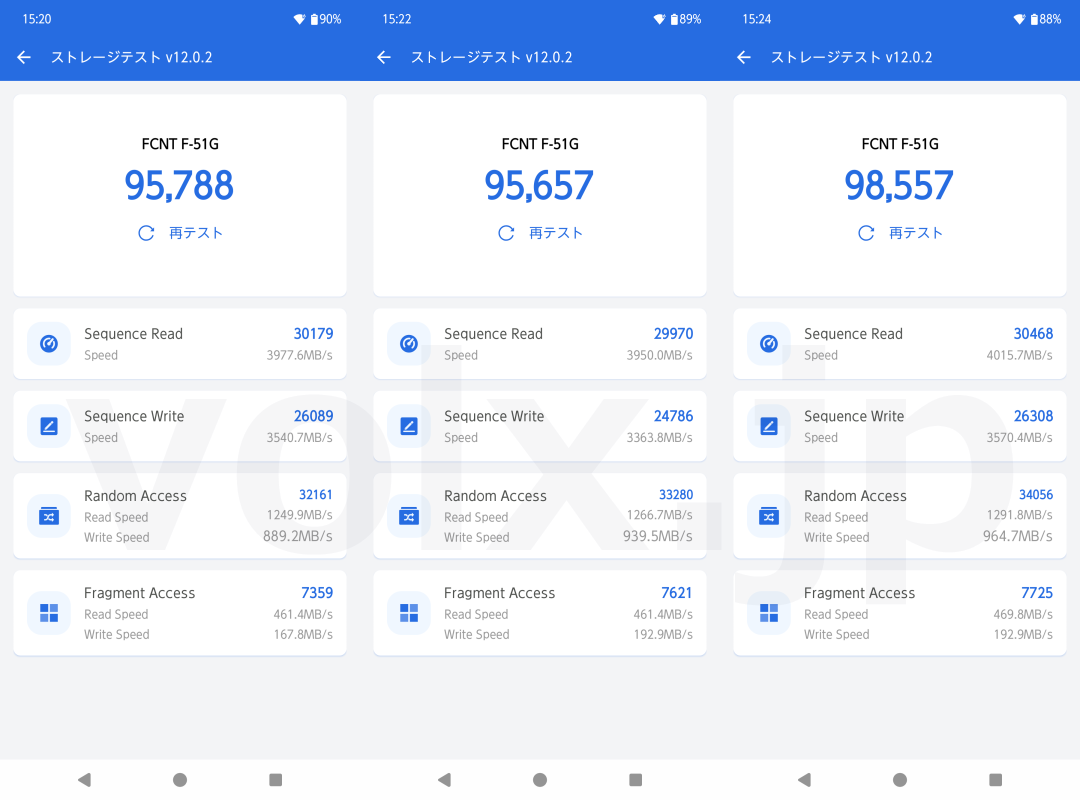The height and width of the screenshot is (800, 1080).
Task: Tap the battery icon showing 90%
Action: pyautogui.click(x=314, y=19)
